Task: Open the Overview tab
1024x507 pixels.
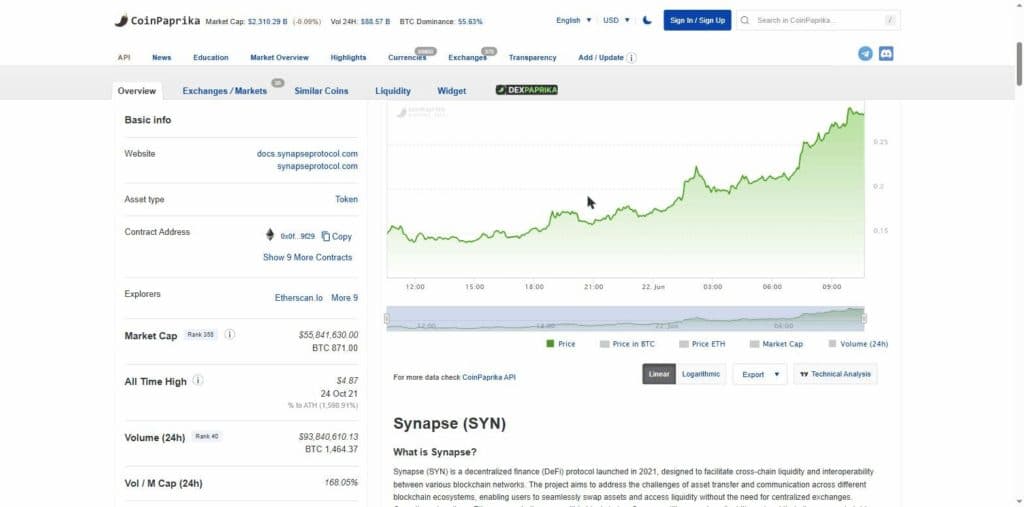Action: pos(136,91)
